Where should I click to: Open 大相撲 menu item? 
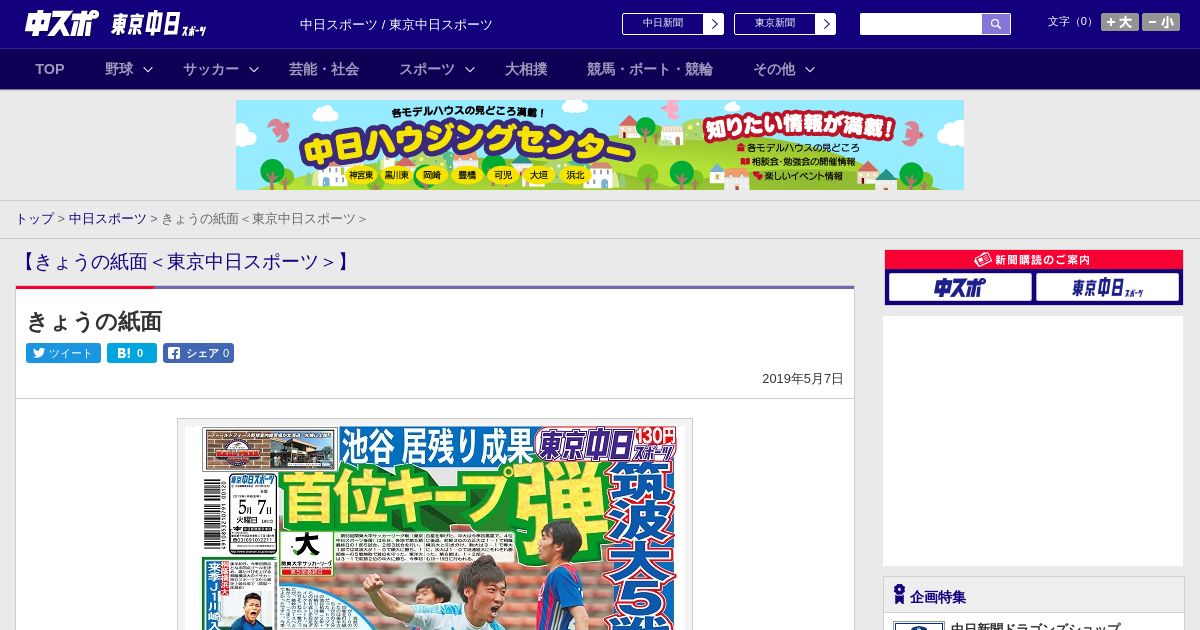(526, 69)
